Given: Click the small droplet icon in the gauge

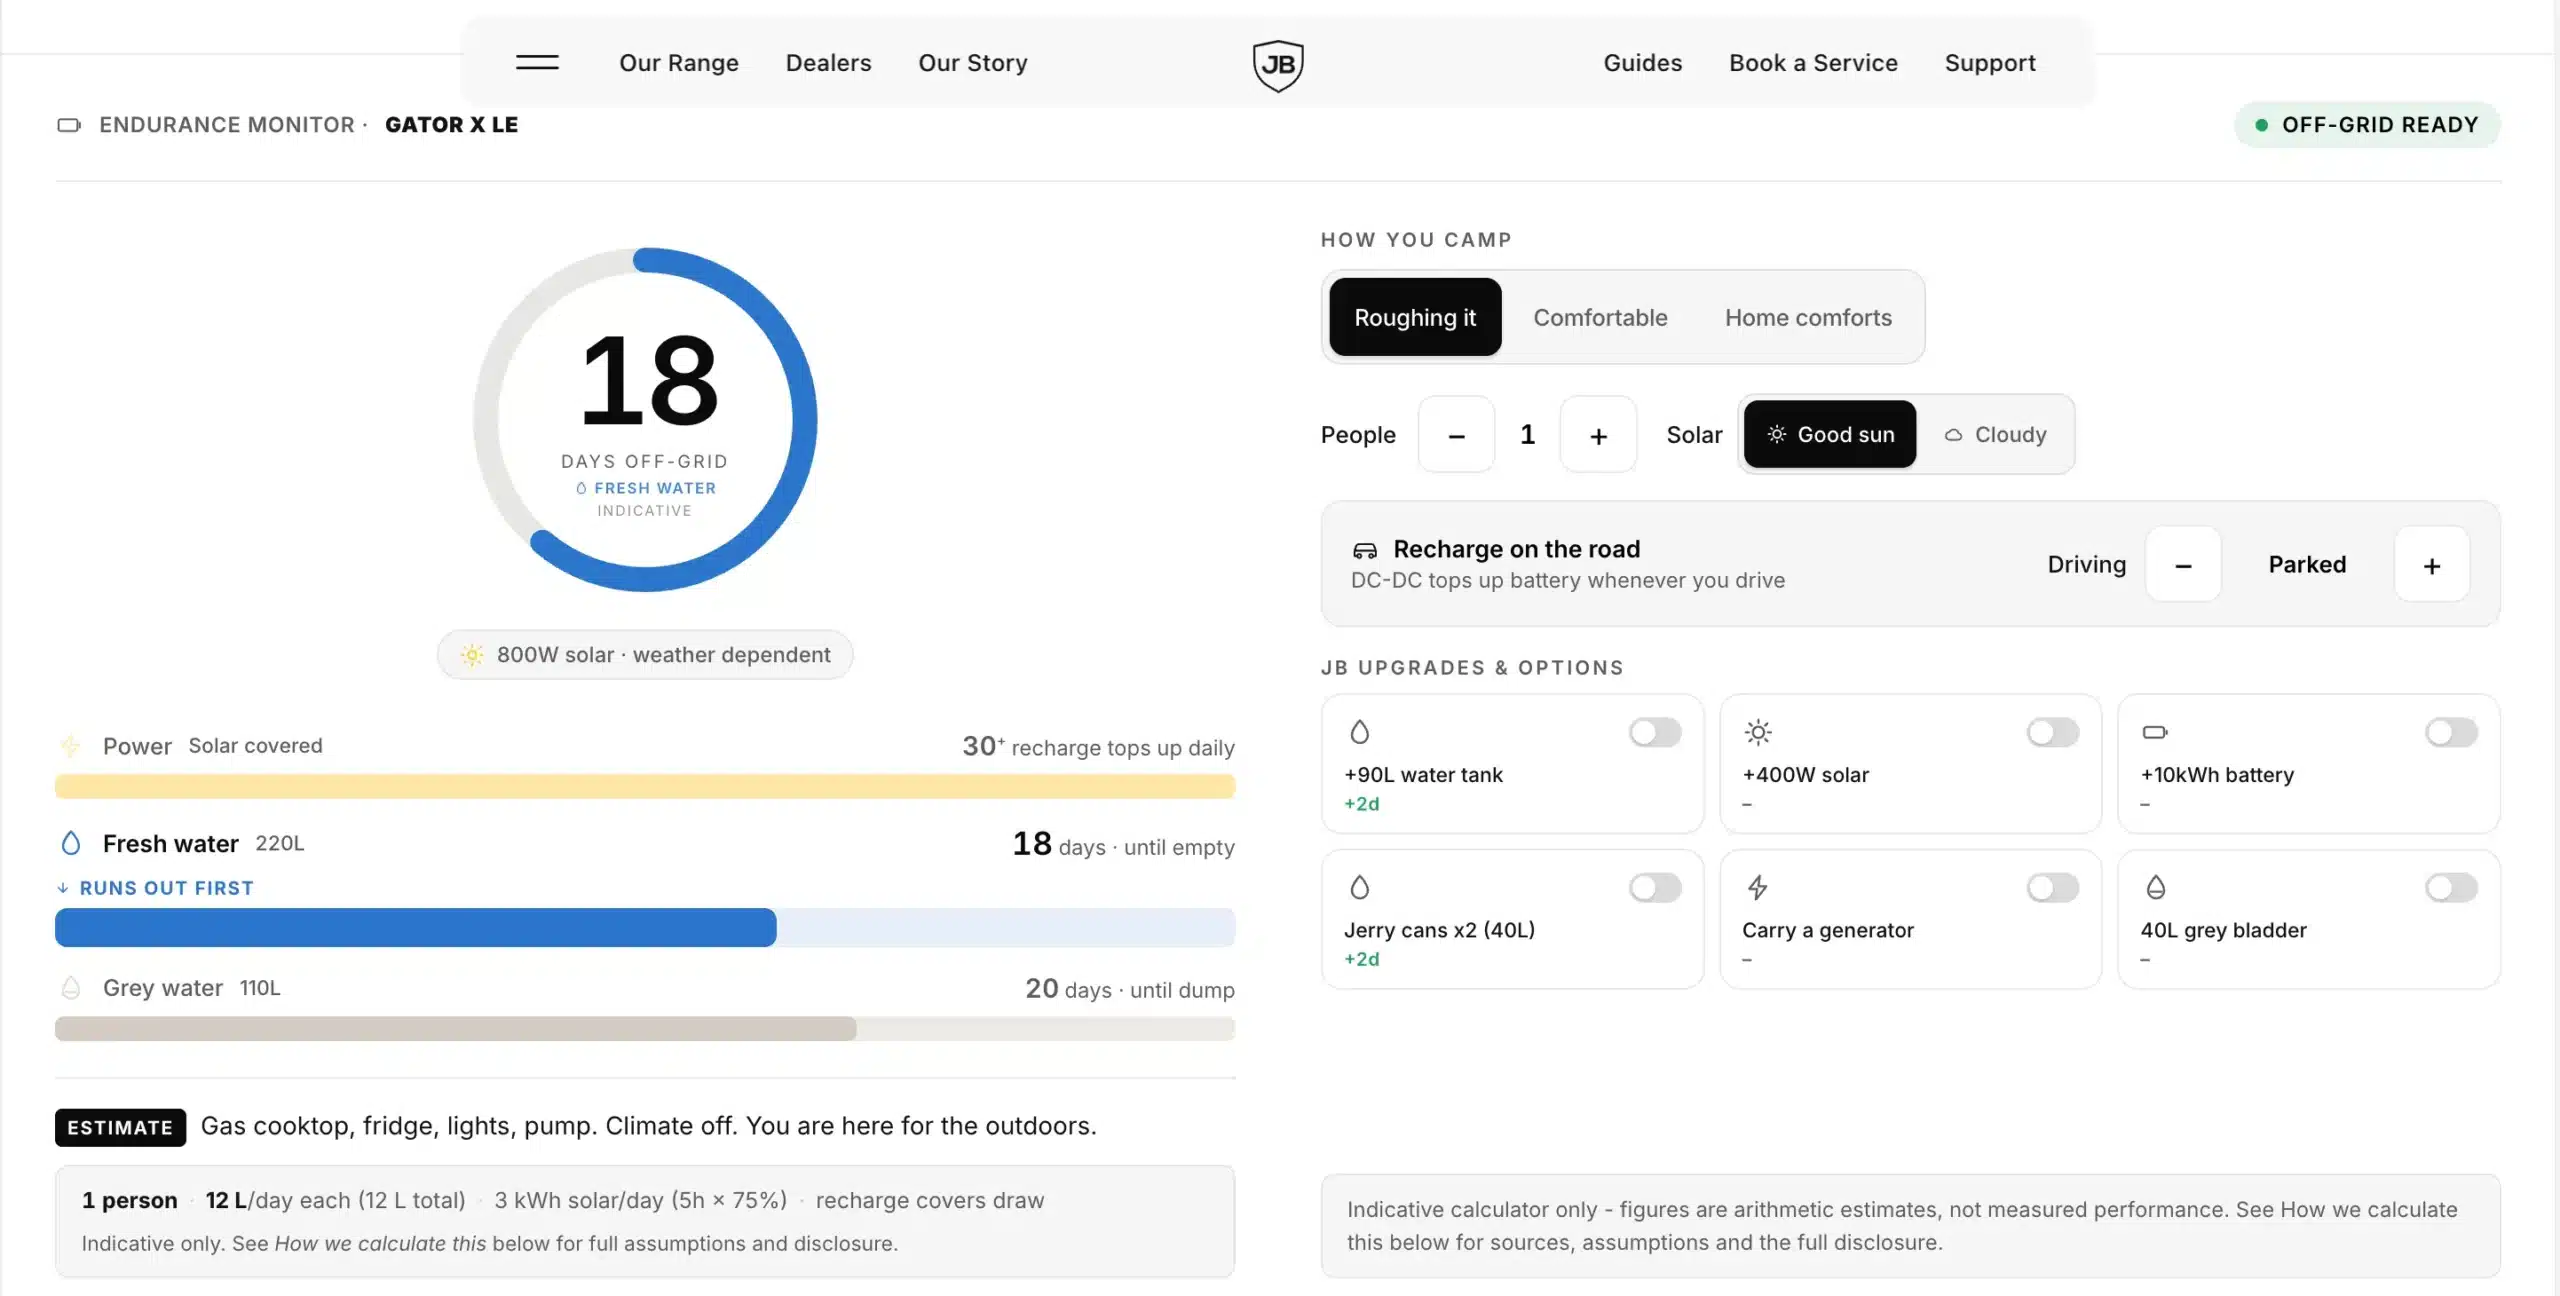Looking at the screenshot, I should tap(581, 488).
